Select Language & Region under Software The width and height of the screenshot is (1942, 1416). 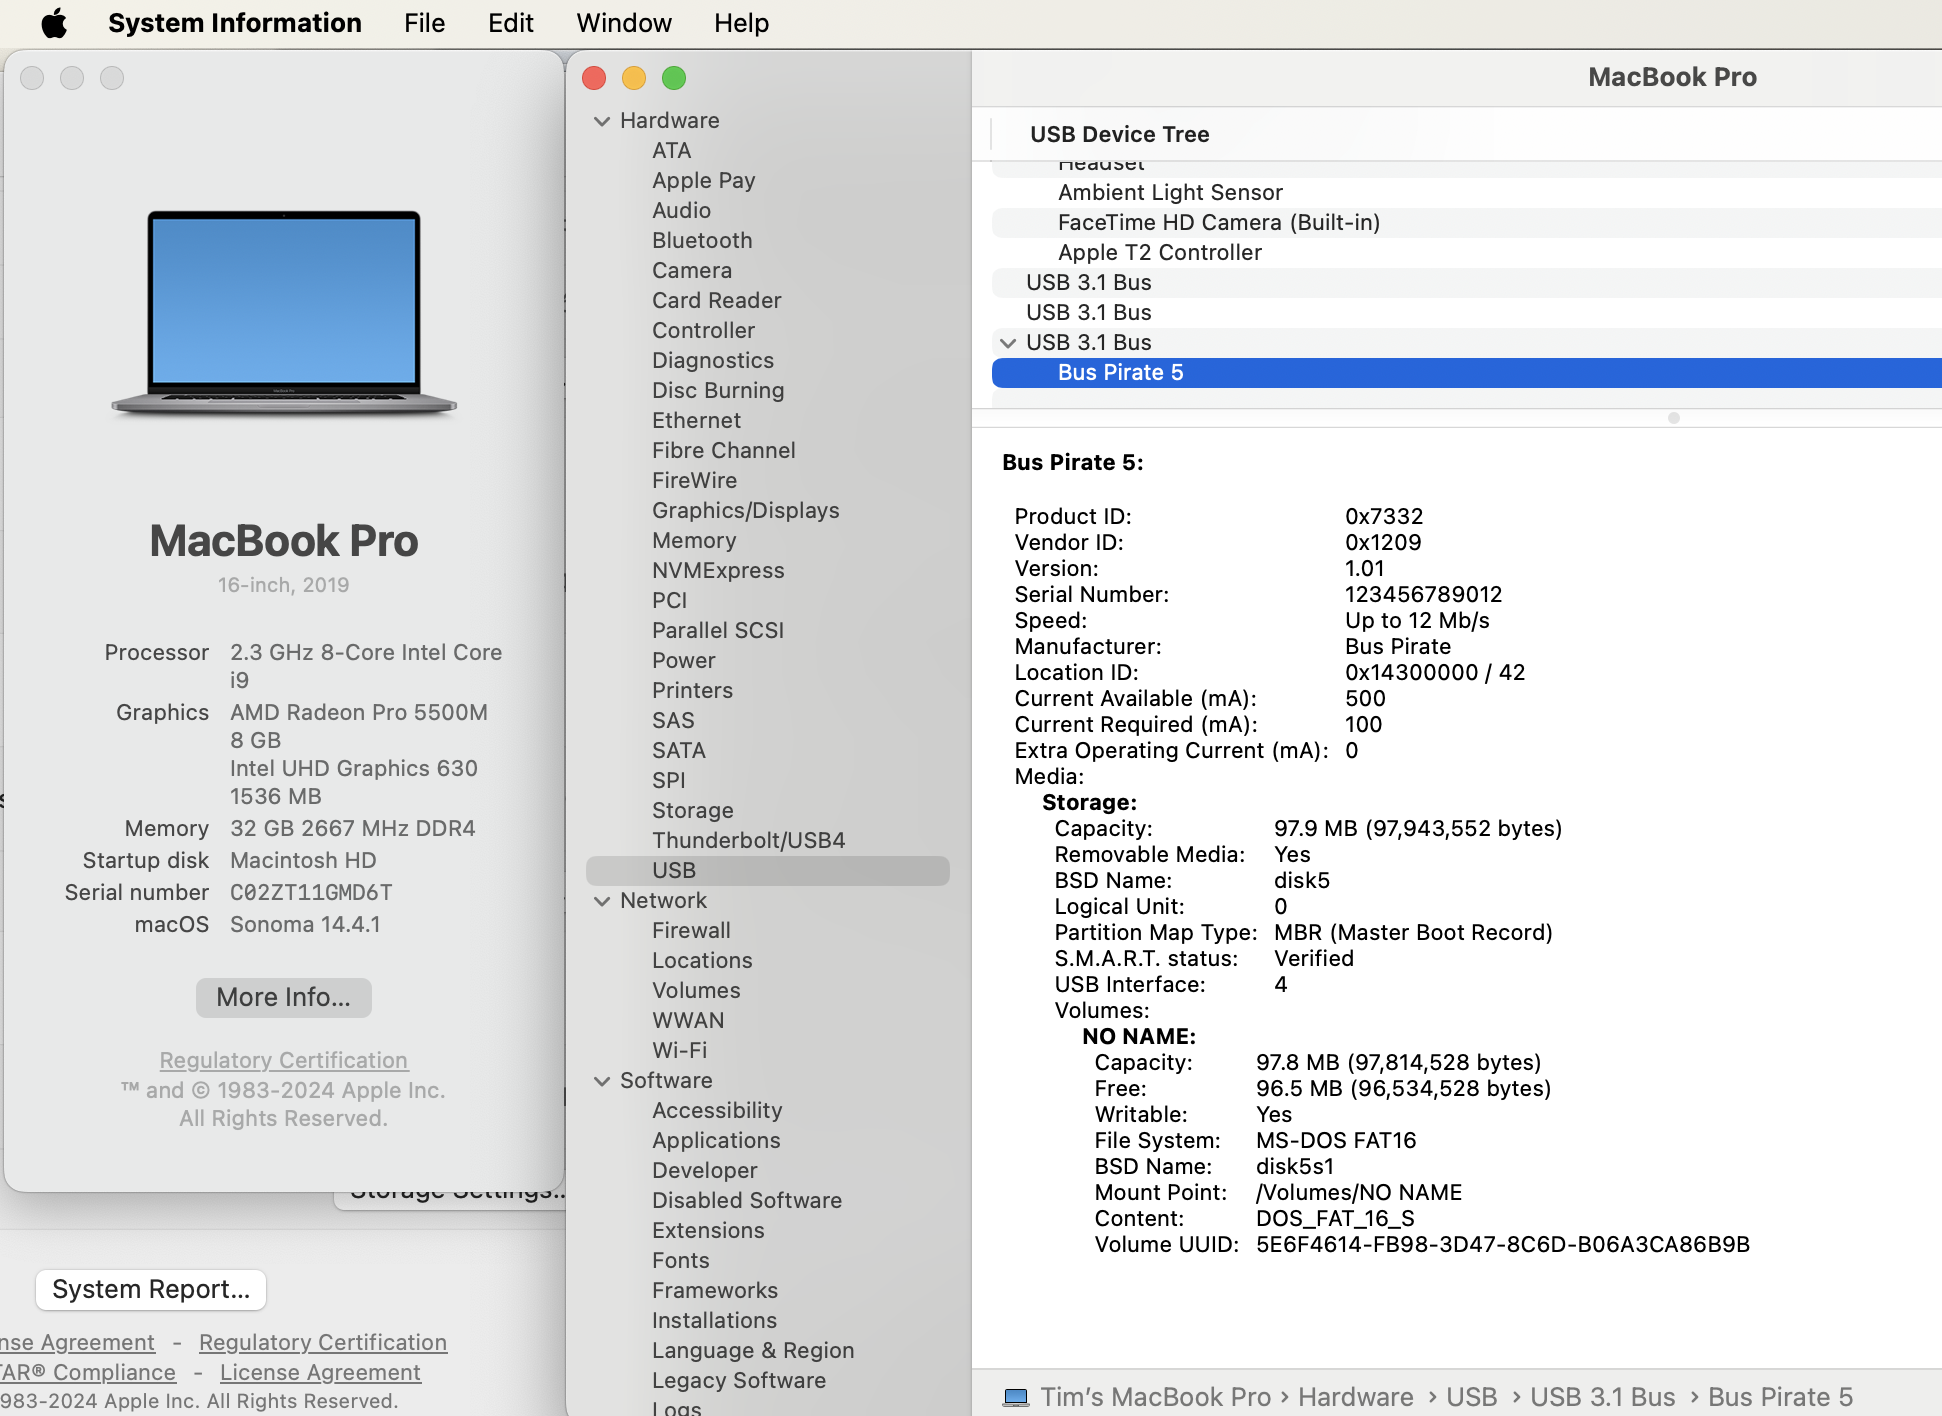(753, 1350)
